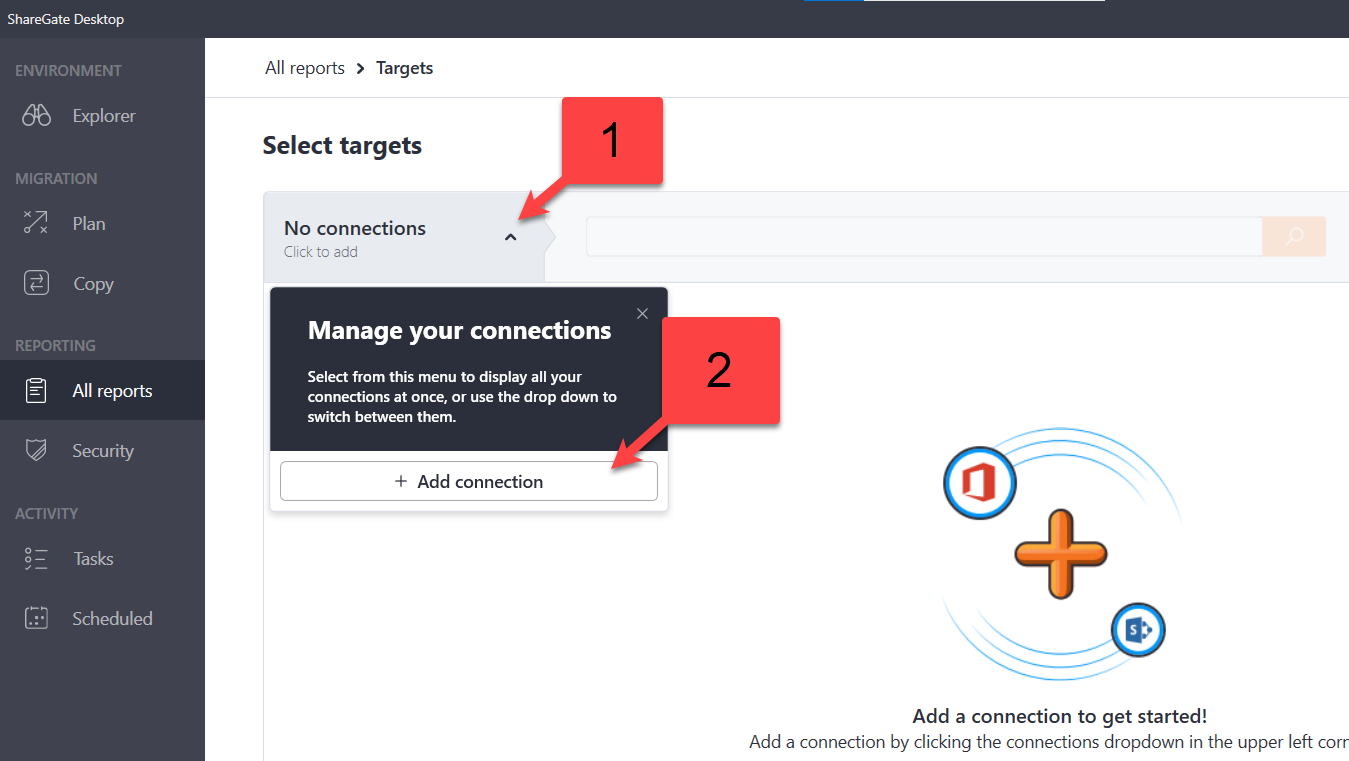Screen dimensions: 1349x761
Task: Click the orange plus illustration
Action: tap(1060, 553)
